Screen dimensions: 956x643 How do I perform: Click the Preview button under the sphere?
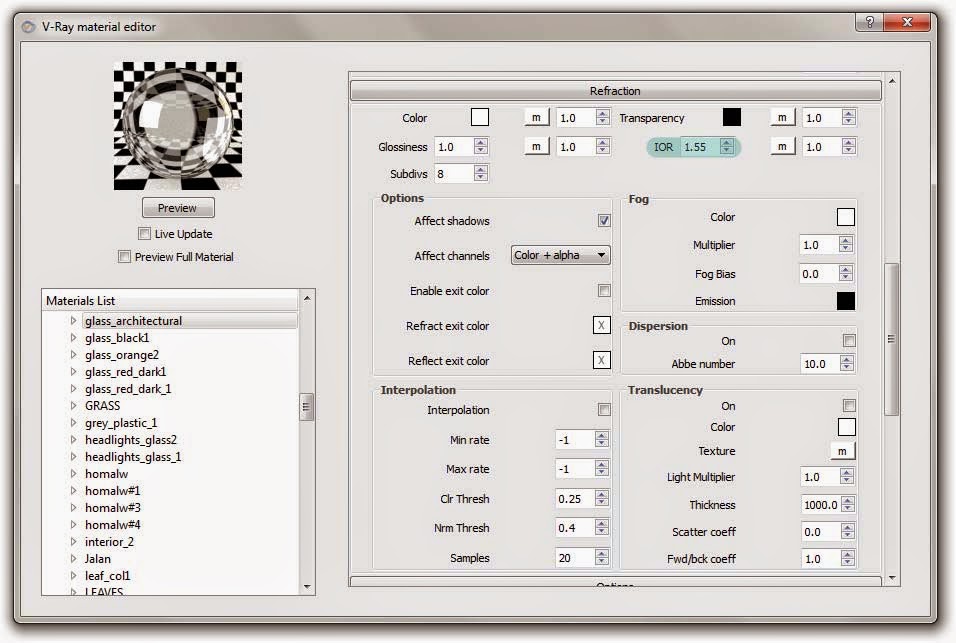[177, 208]
